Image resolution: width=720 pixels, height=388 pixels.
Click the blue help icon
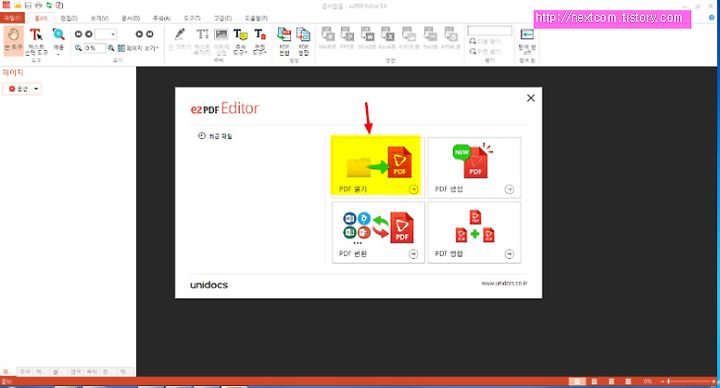(x=712, y=17)
